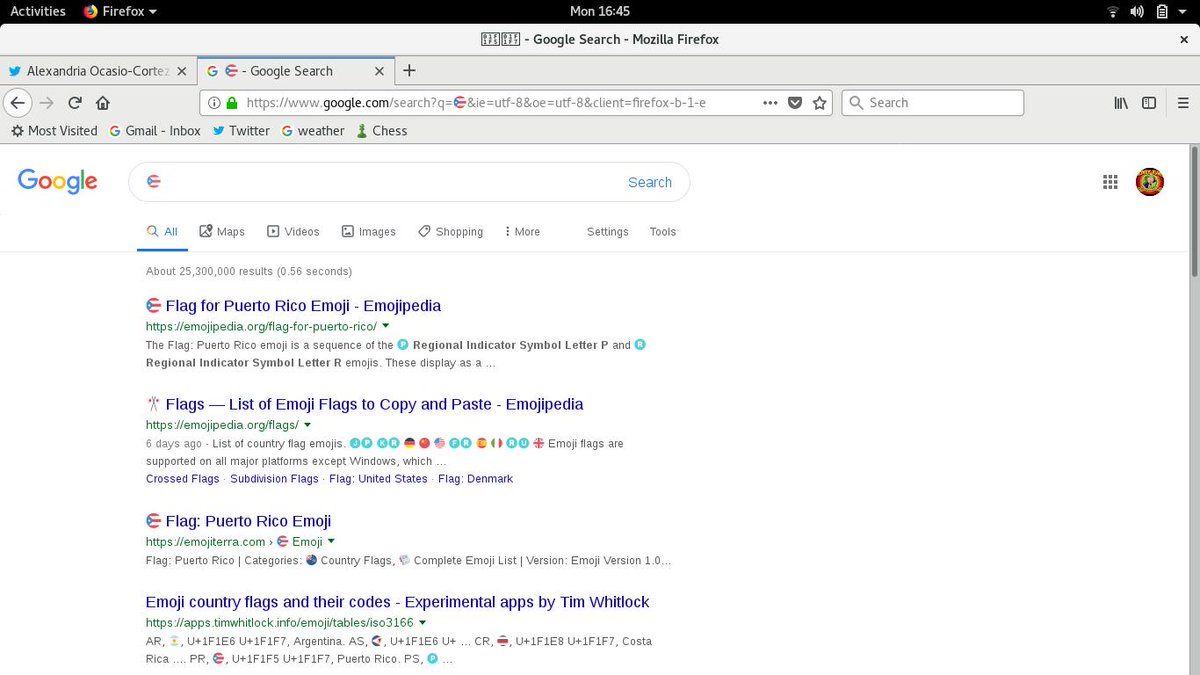1200x675 pixels.
Task: Click the blue Search button
Action: point(650,182)
